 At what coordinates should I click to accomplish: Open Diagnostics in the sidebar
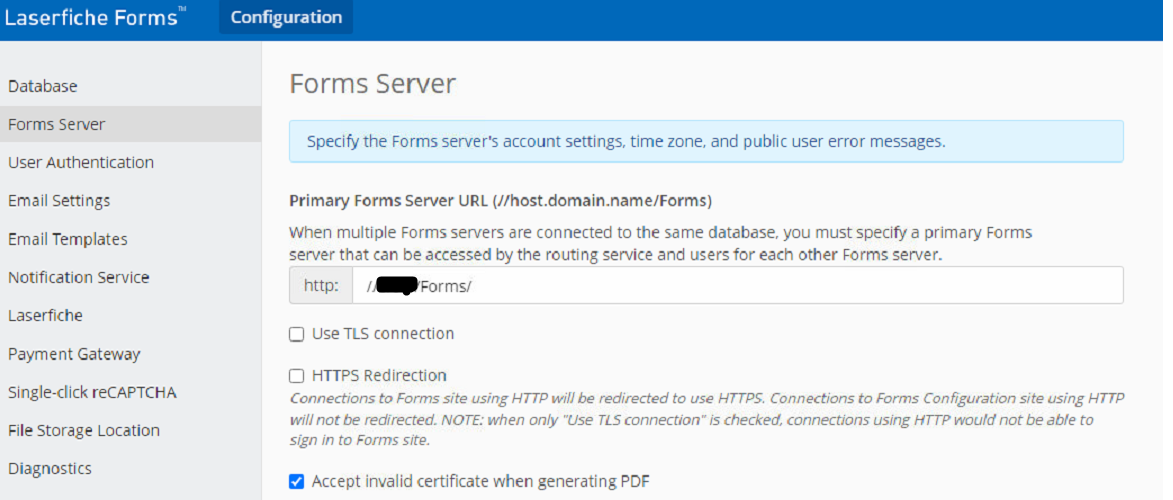49,469
